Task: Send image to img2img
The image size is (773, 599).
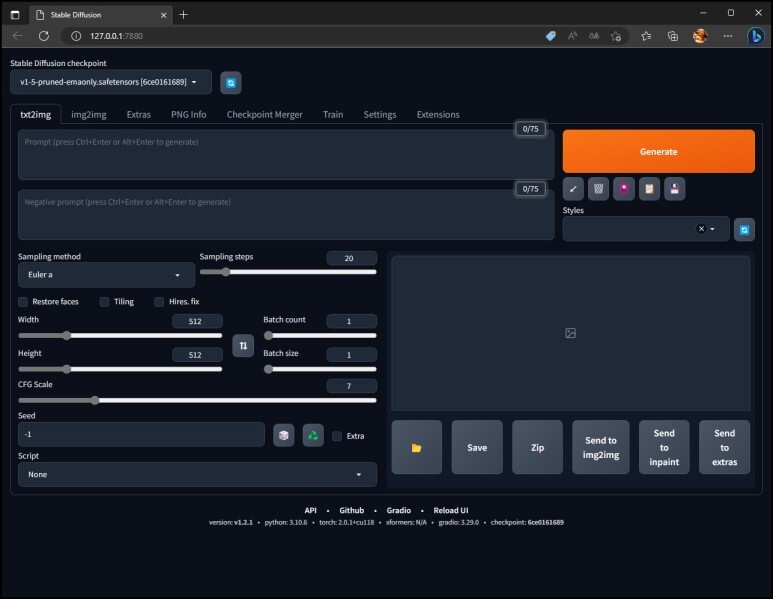Action: tap(600, 447)
